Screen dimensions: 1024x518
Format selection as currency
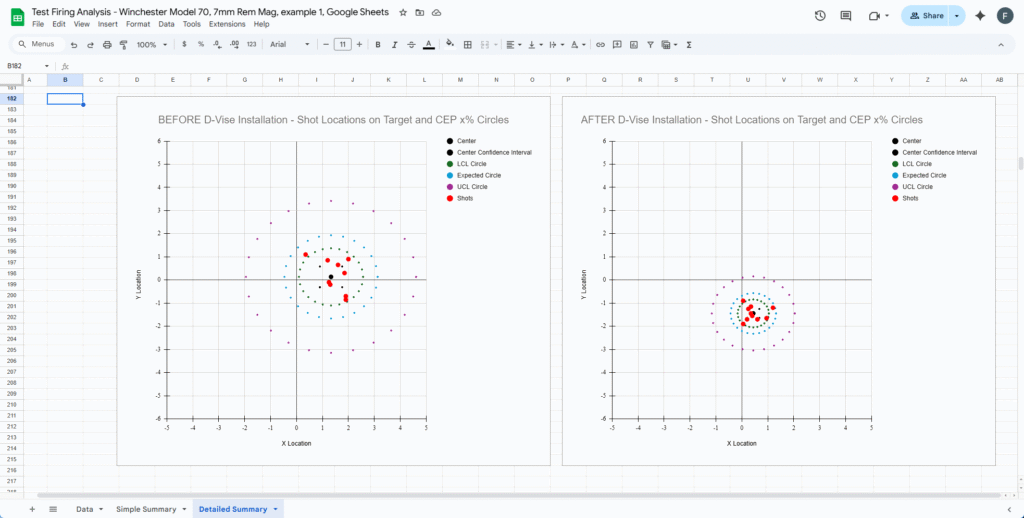tap(184, 44)
